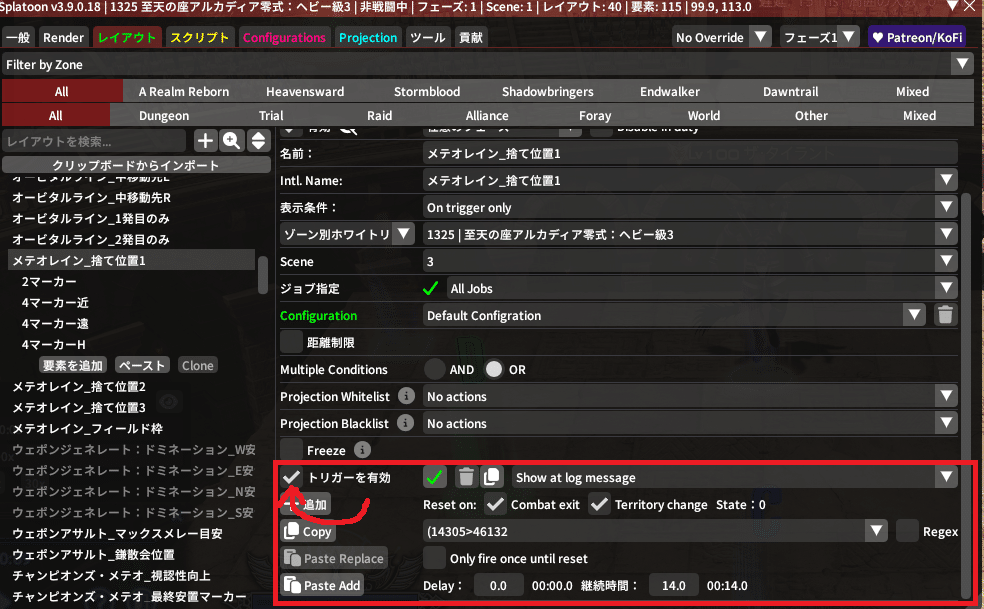Click the copy icon next to trigger trash

coord(492,477)
